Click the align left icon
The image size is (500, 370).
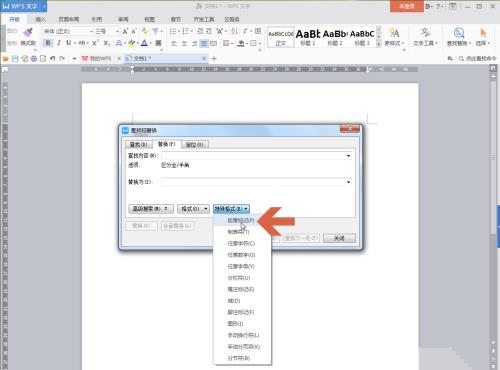coord(174,43)
